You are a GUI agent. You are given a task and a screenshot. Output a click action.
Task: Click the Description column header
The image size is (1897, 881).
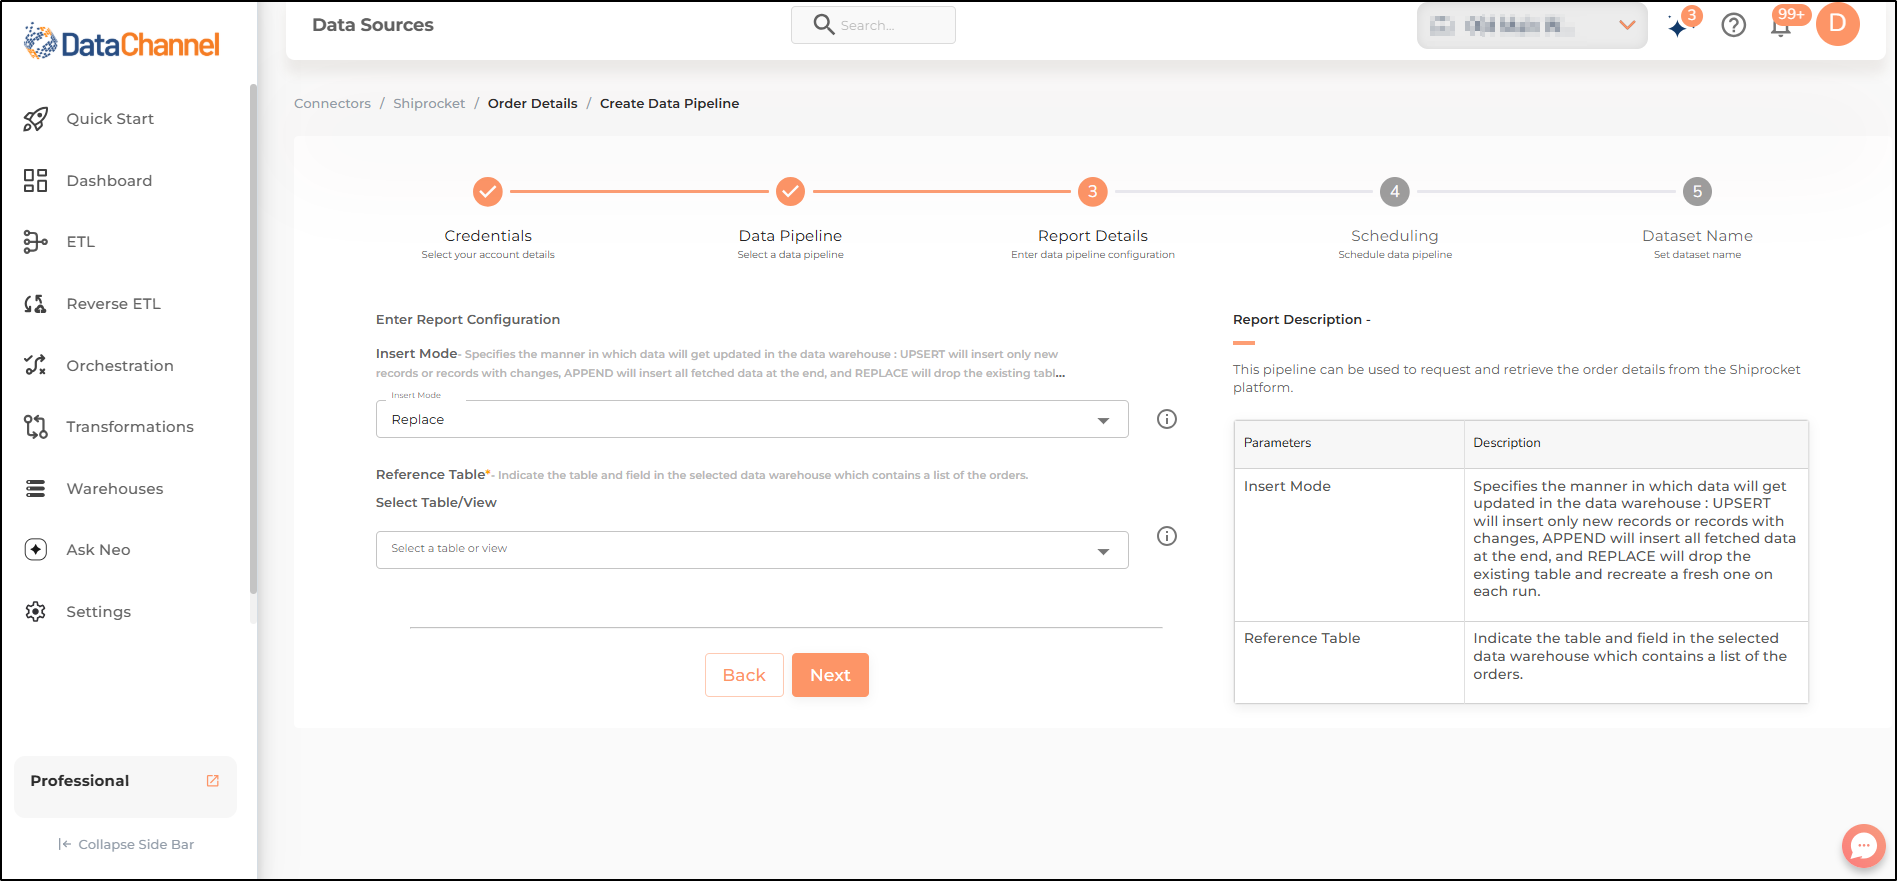click(1636, 444)
